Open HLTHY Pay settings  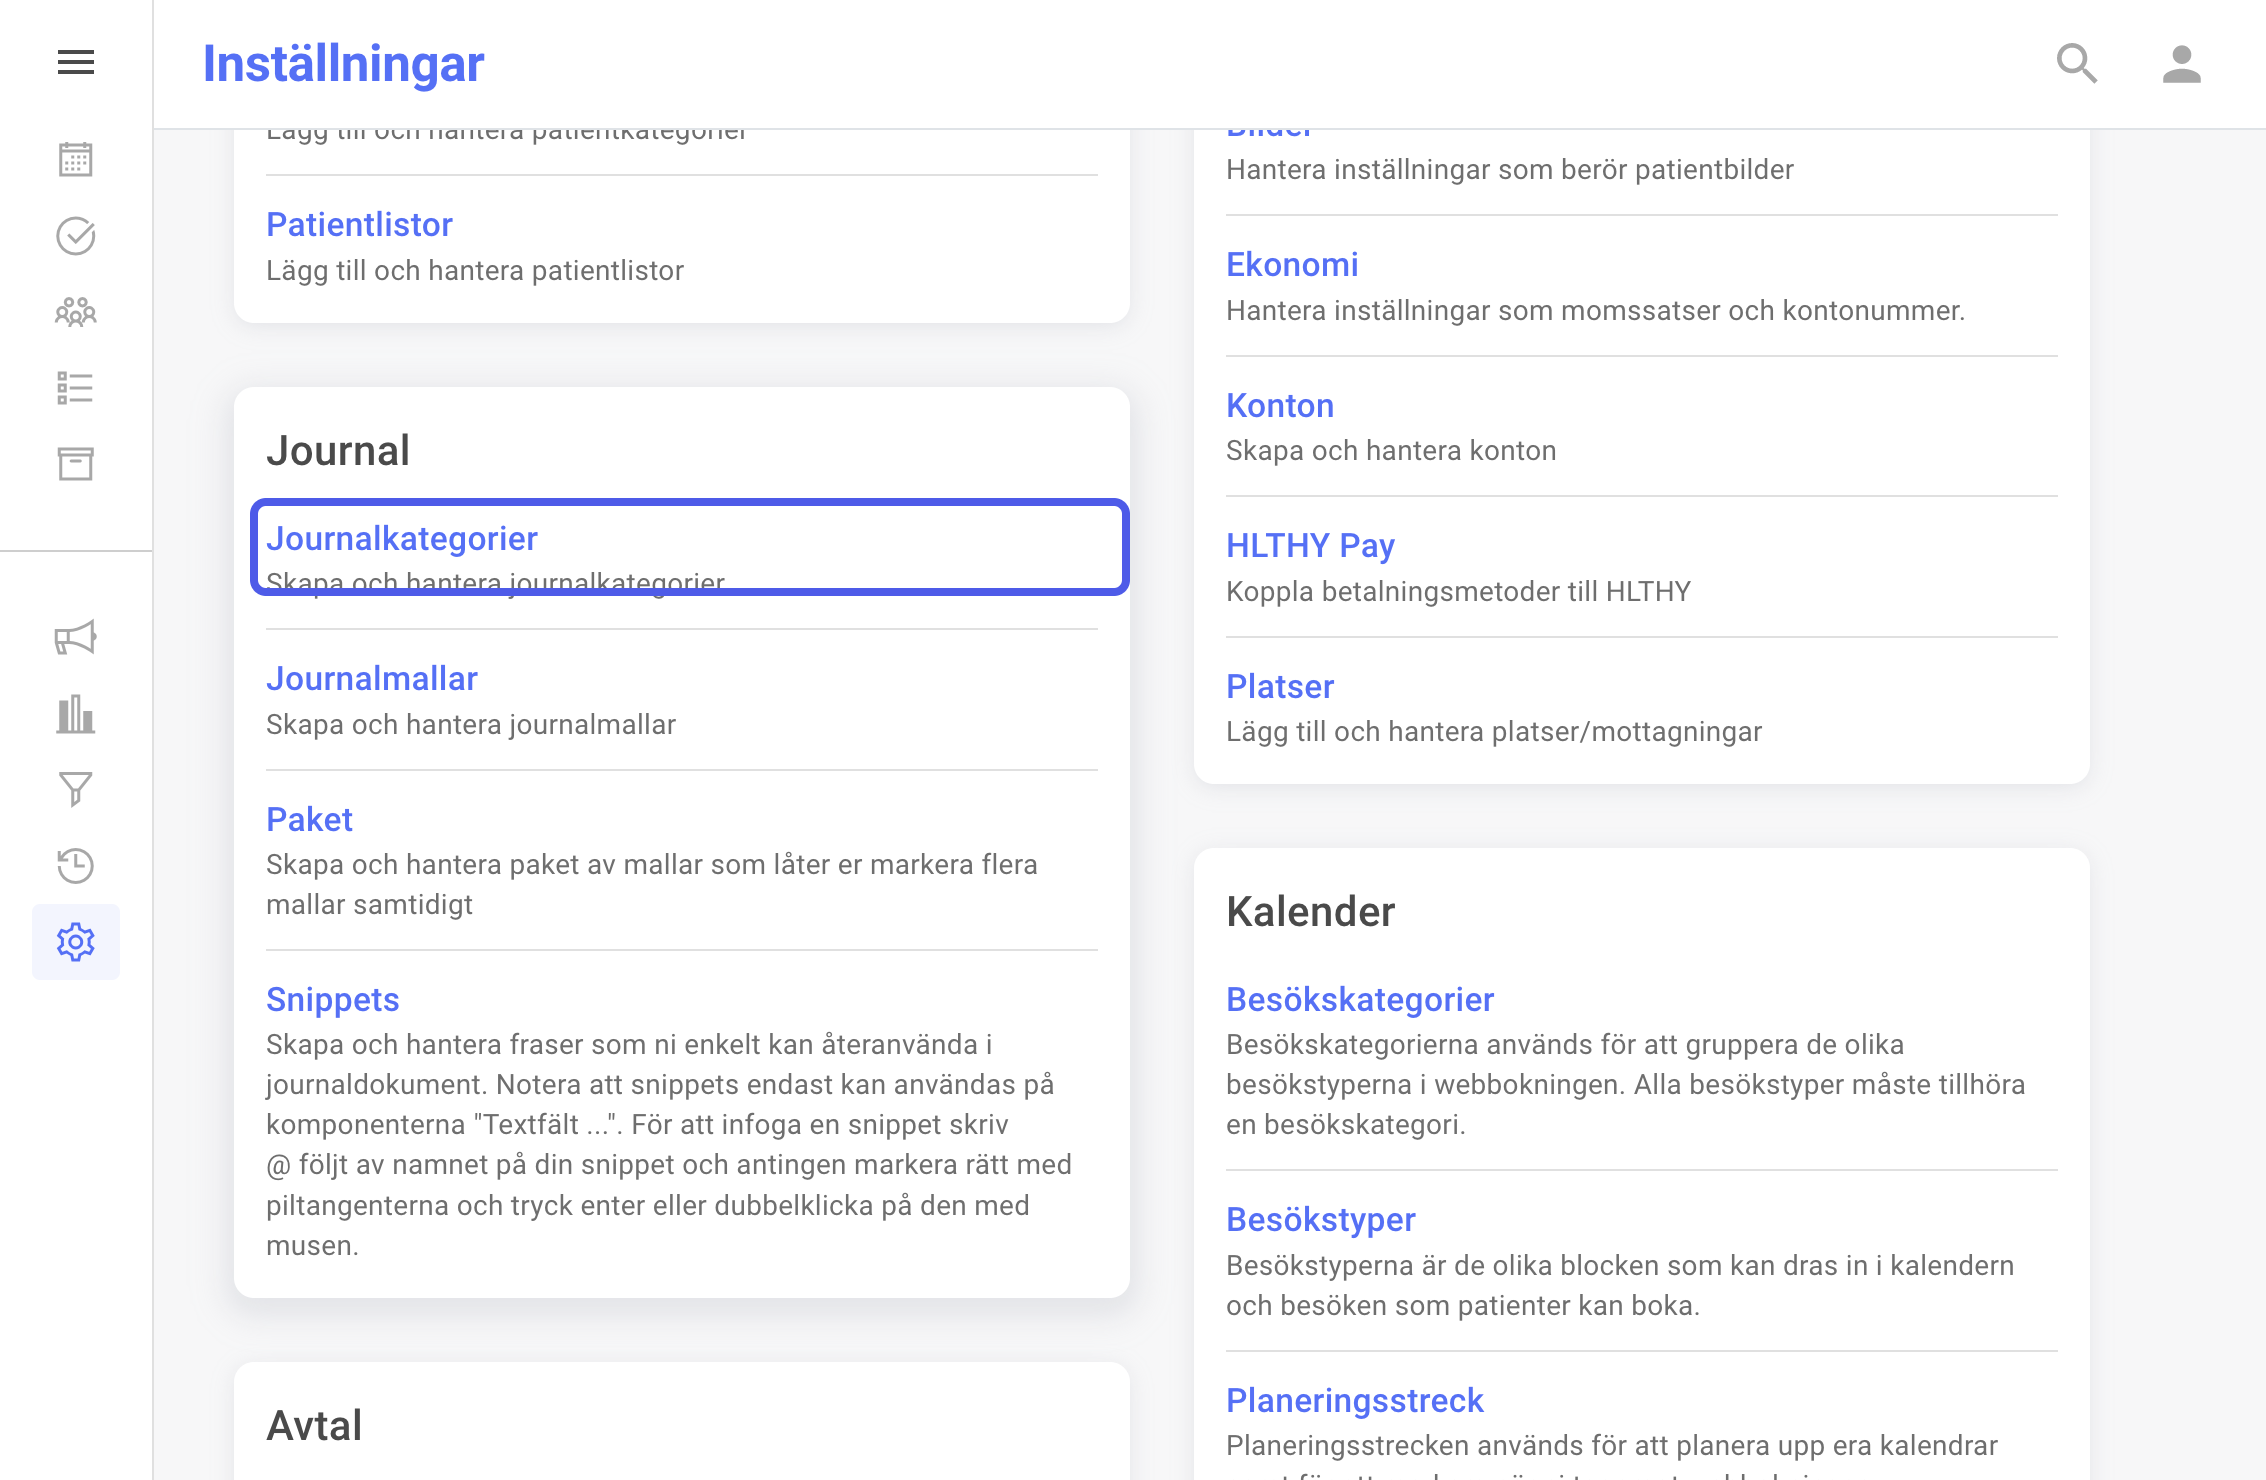tap(1310, 546)
